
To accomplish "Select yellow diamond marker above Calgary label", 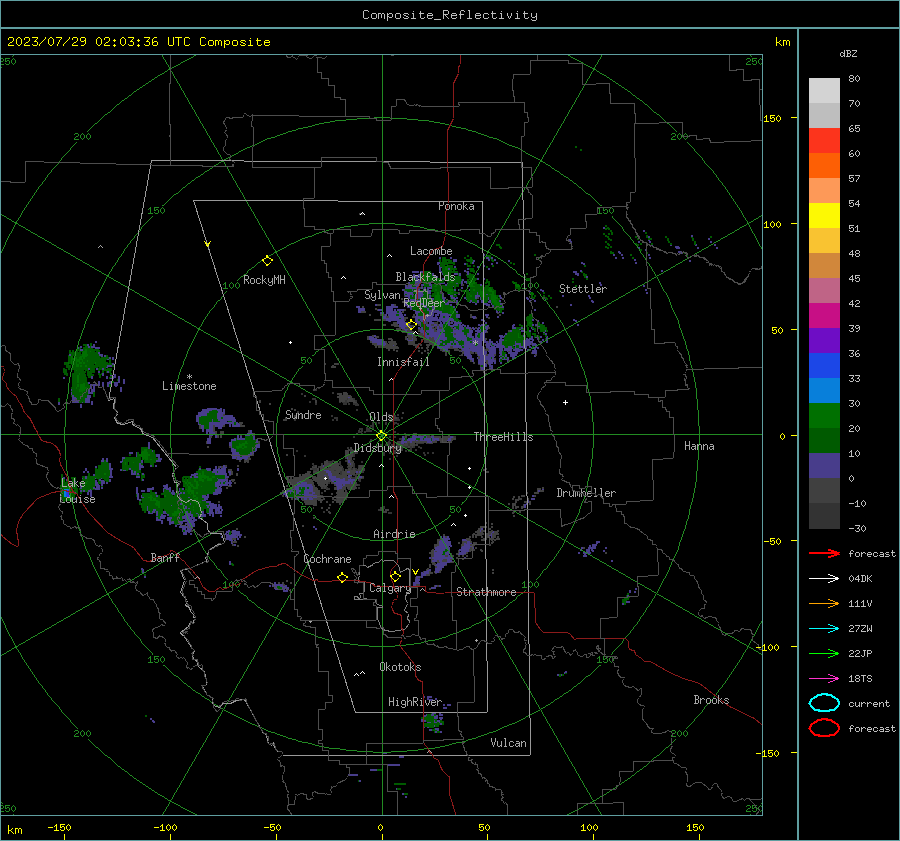I will click(395, 576).
